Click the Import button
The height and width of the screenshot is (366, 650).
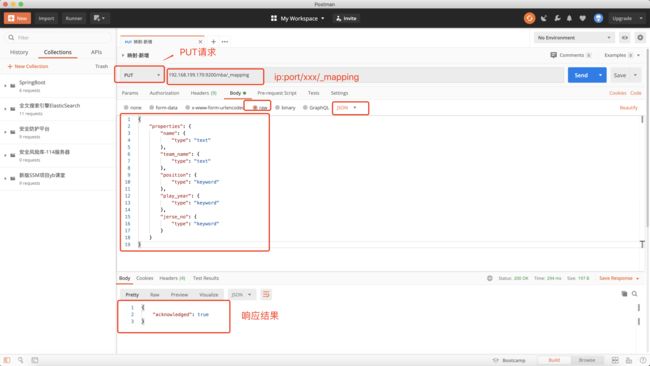click(x=46, y=18)
